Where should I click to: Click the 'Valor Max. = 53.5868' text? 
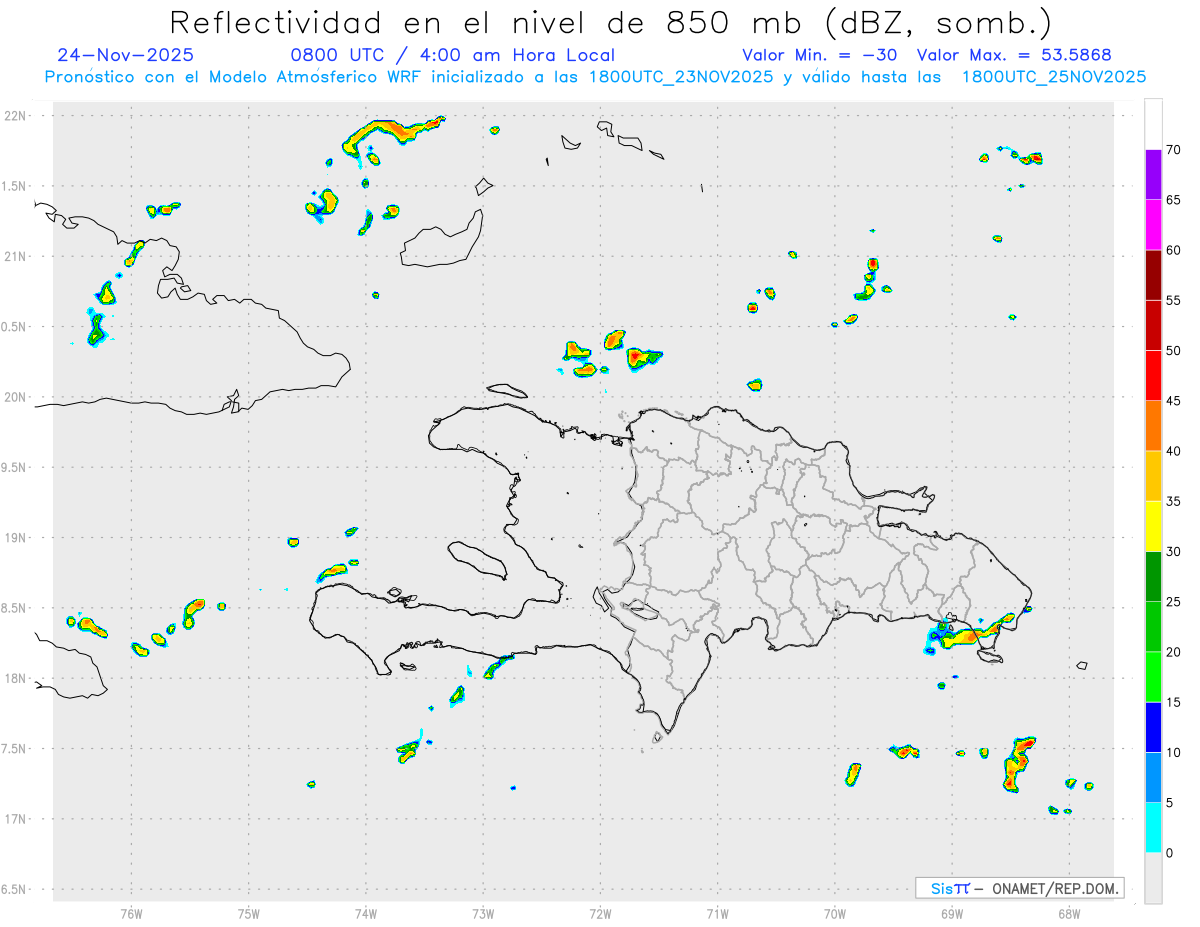[x=1014, y=55]
